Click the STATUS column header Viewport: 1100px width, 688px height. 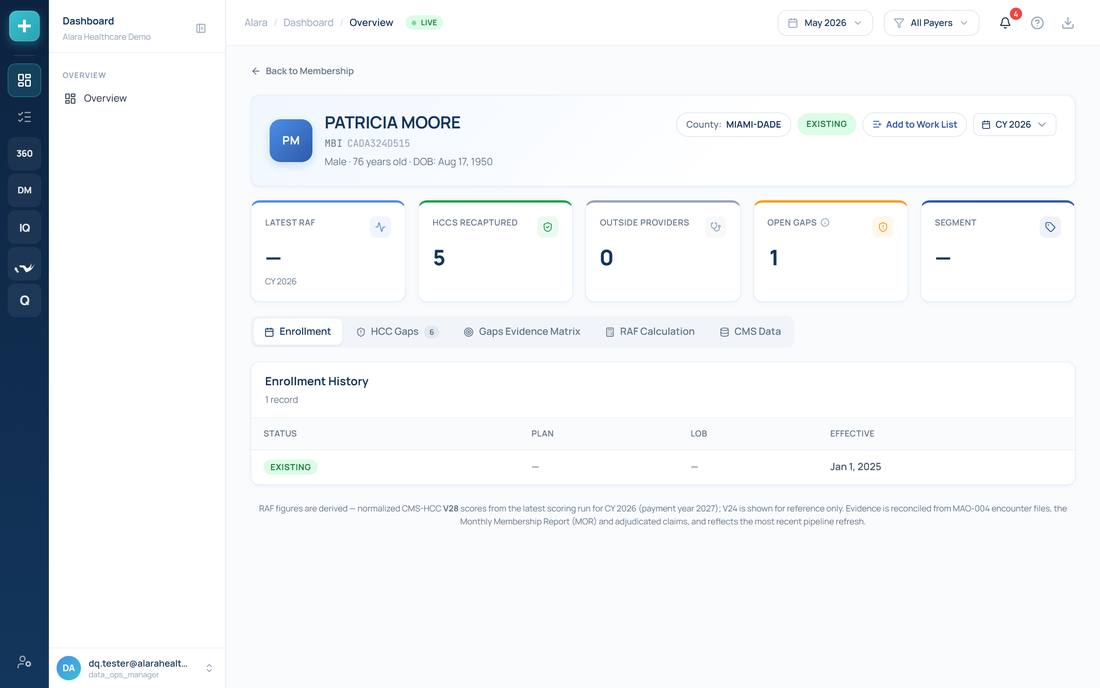click(280, 433)
